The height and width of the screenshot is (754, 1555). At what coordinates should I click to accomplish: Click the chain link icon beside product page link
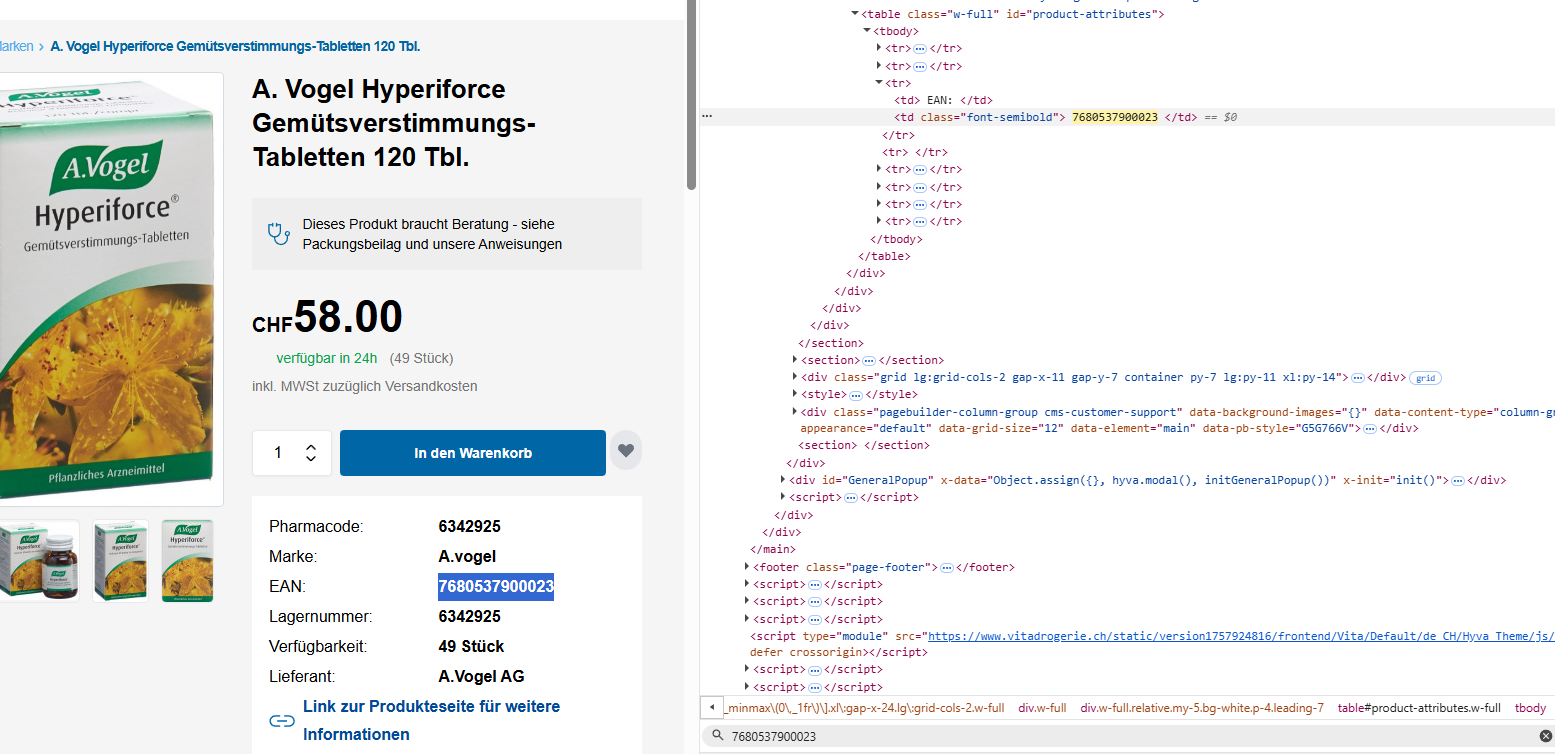(281, 721)
